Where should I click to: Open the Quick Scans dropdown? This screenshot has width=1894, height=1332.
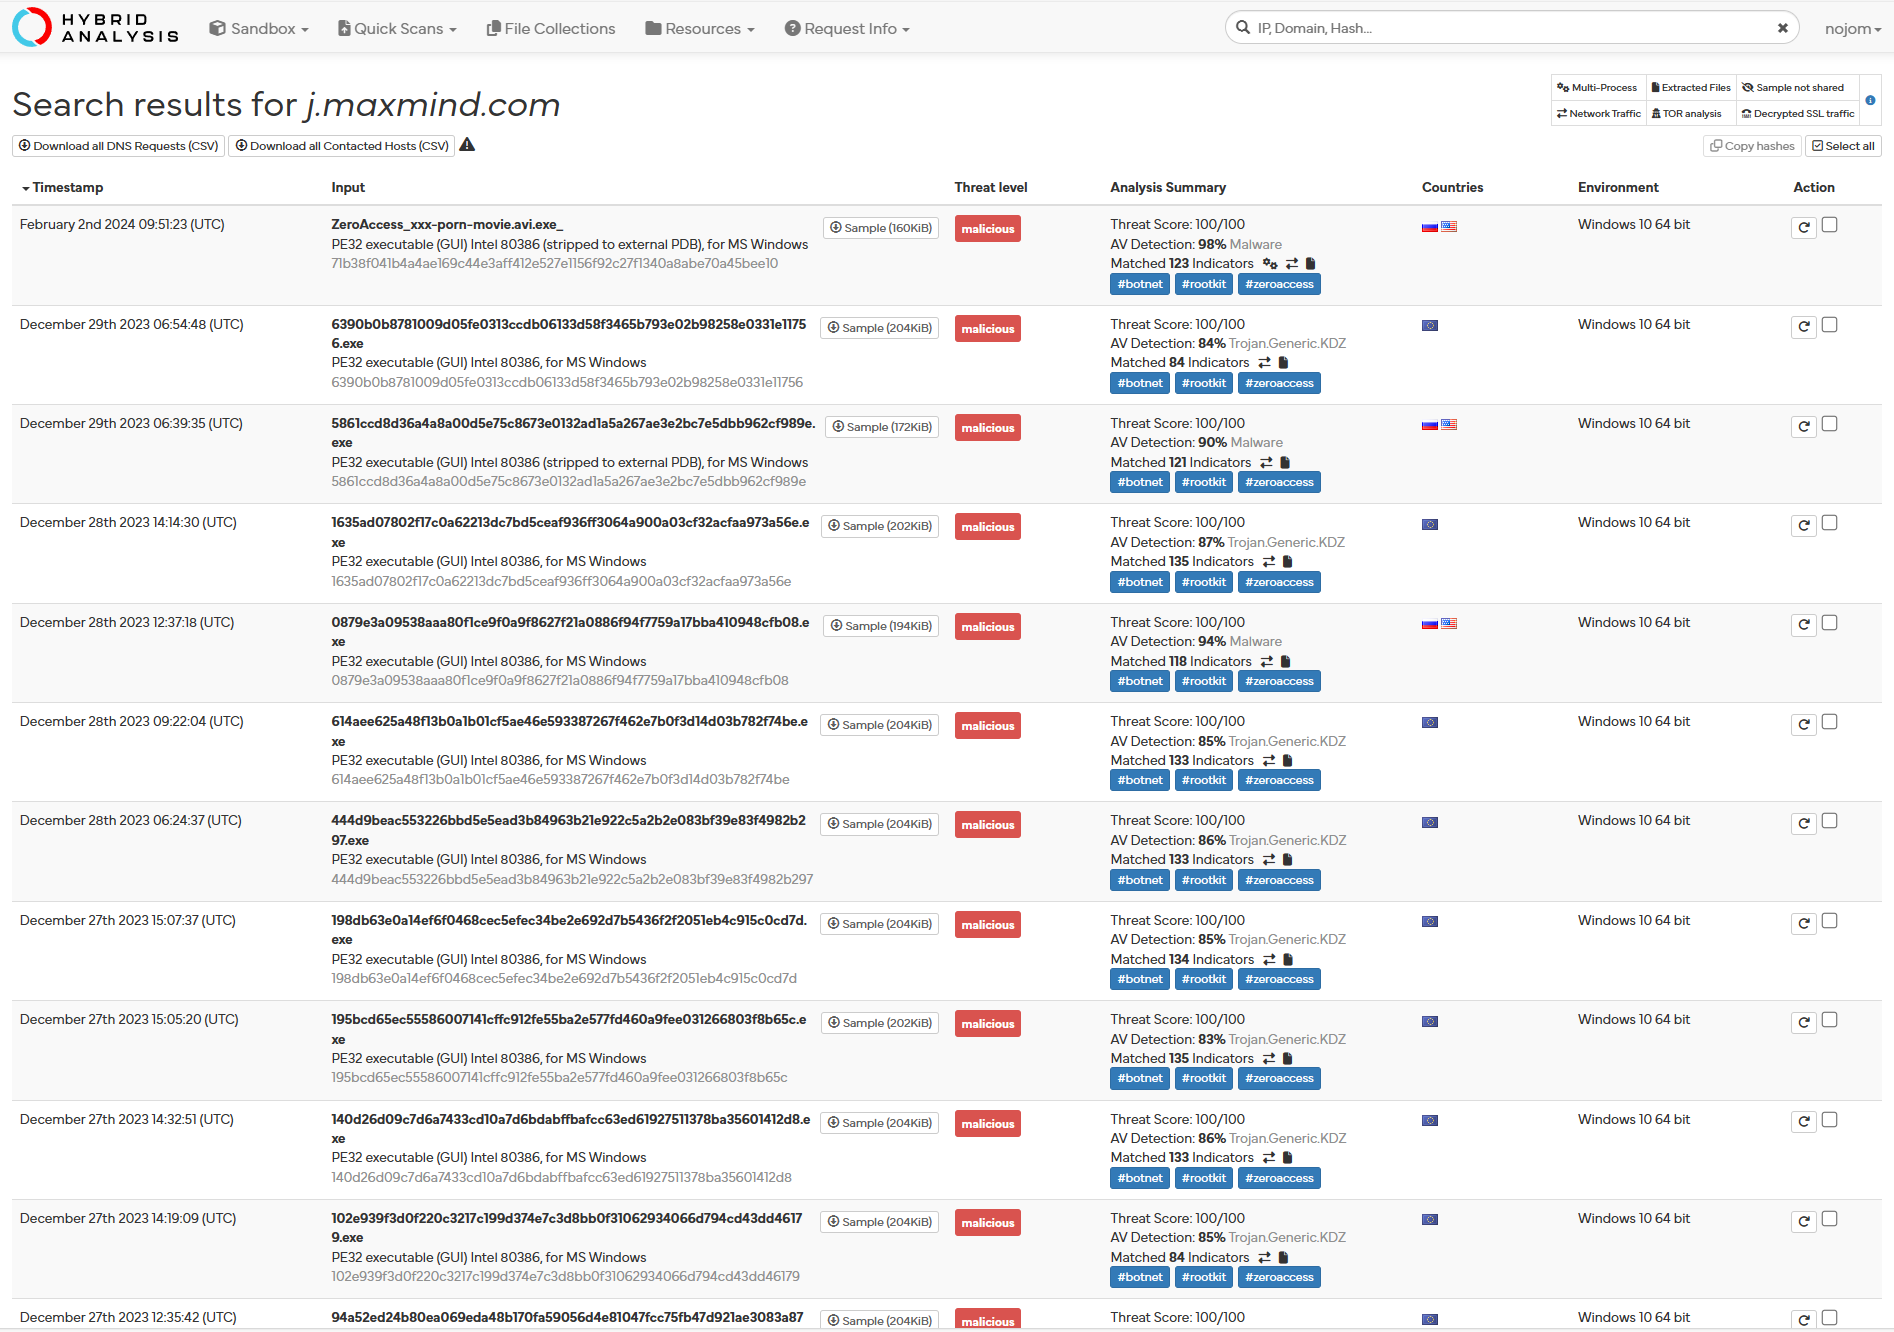click(x=397, y=28)
